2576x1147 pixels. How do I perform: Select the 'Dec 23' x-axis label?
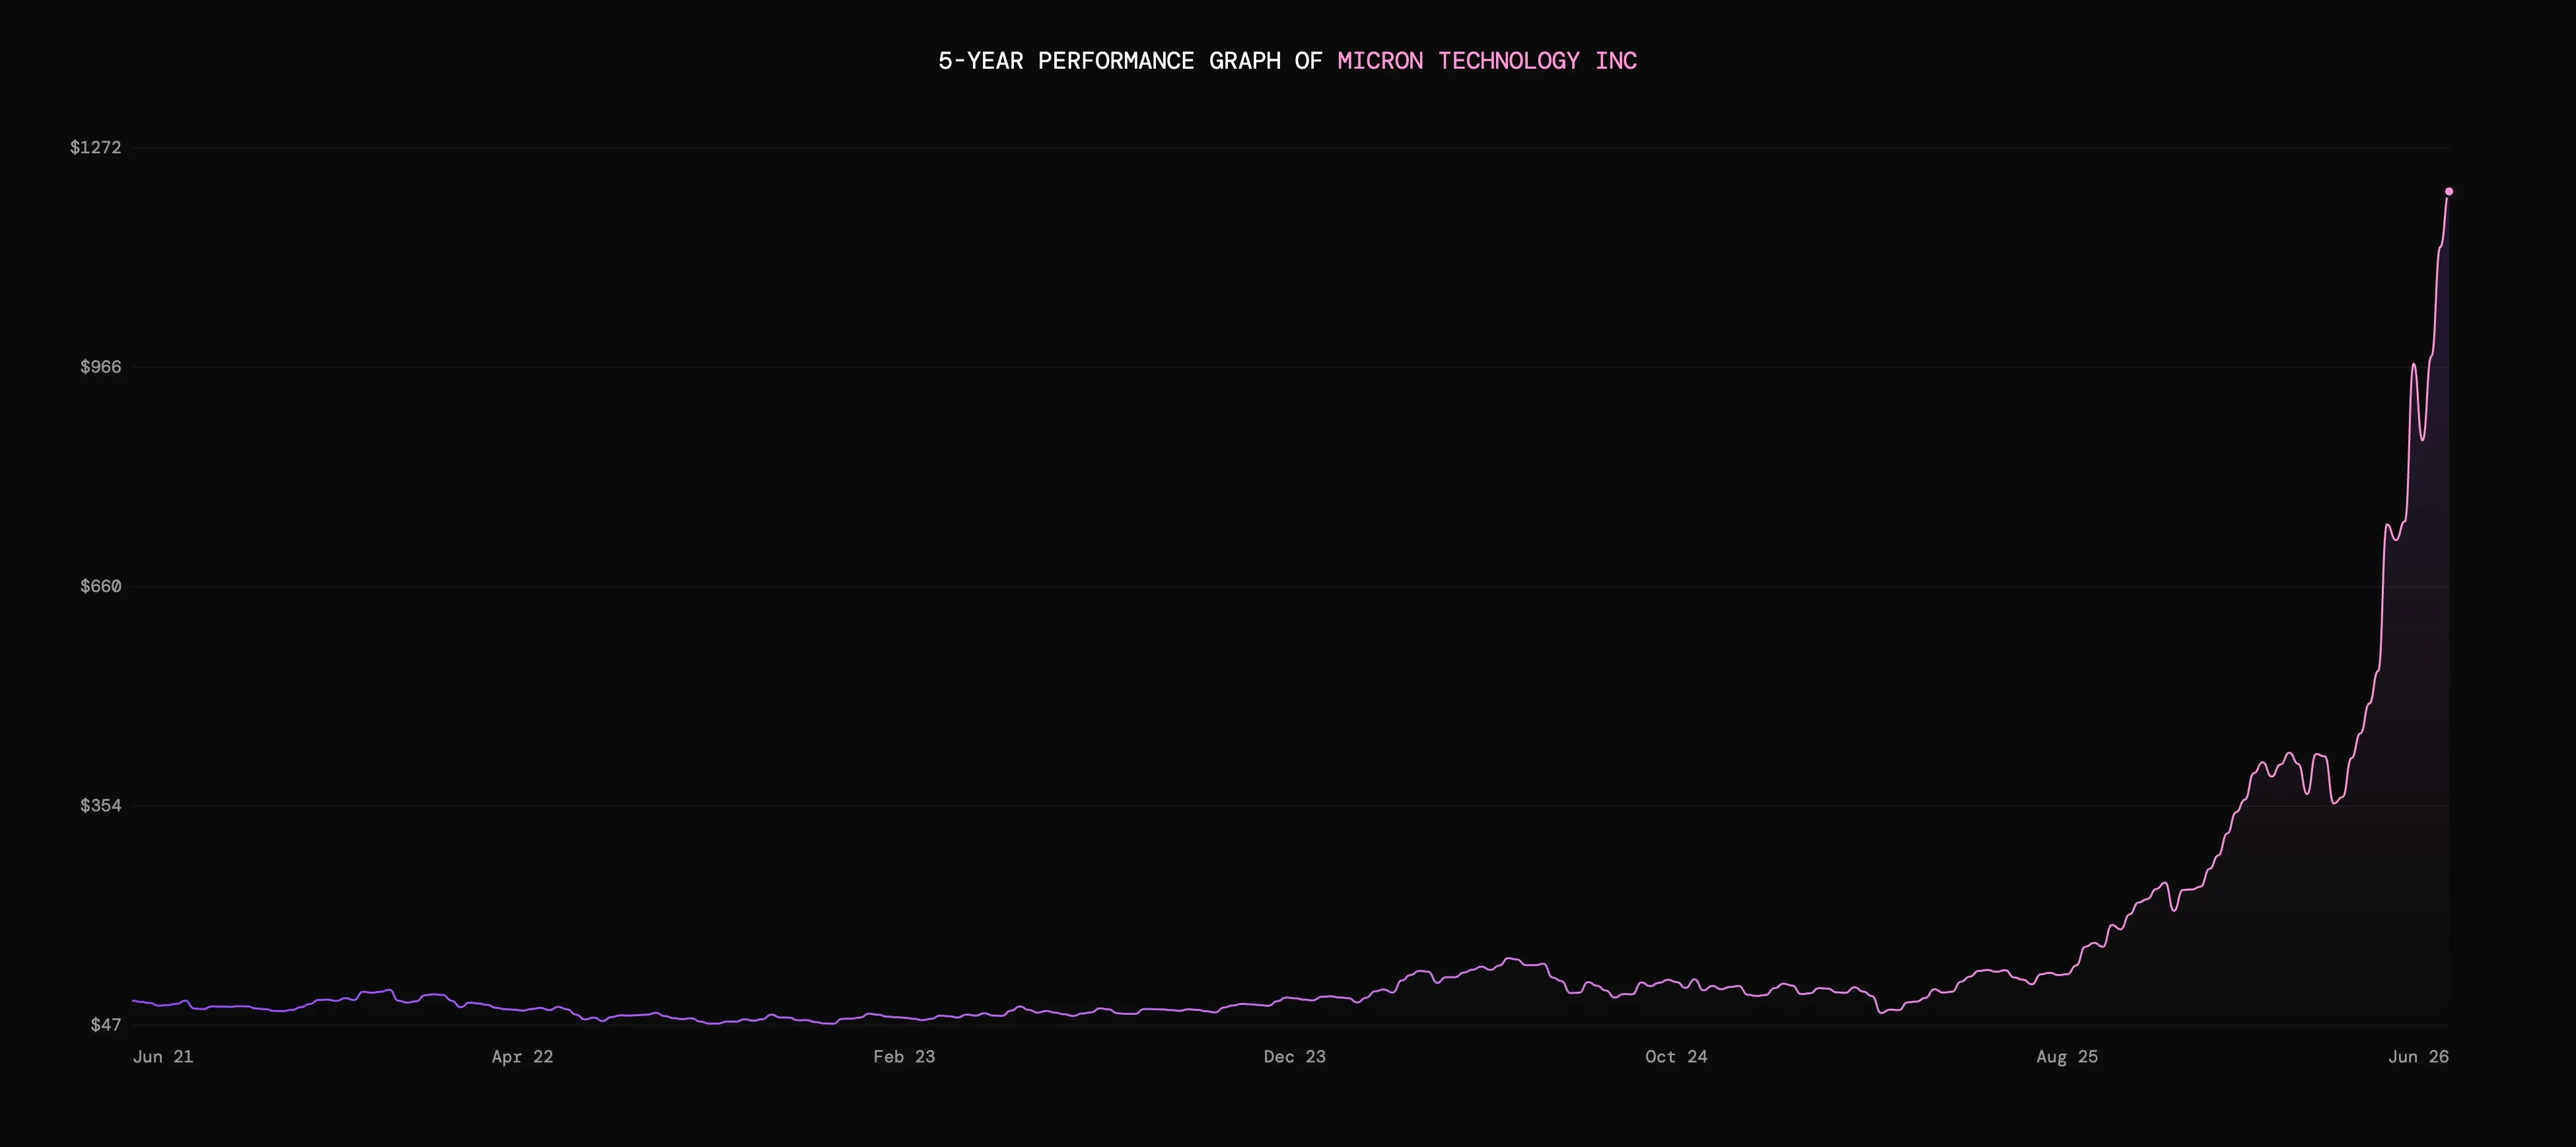1295,1057
